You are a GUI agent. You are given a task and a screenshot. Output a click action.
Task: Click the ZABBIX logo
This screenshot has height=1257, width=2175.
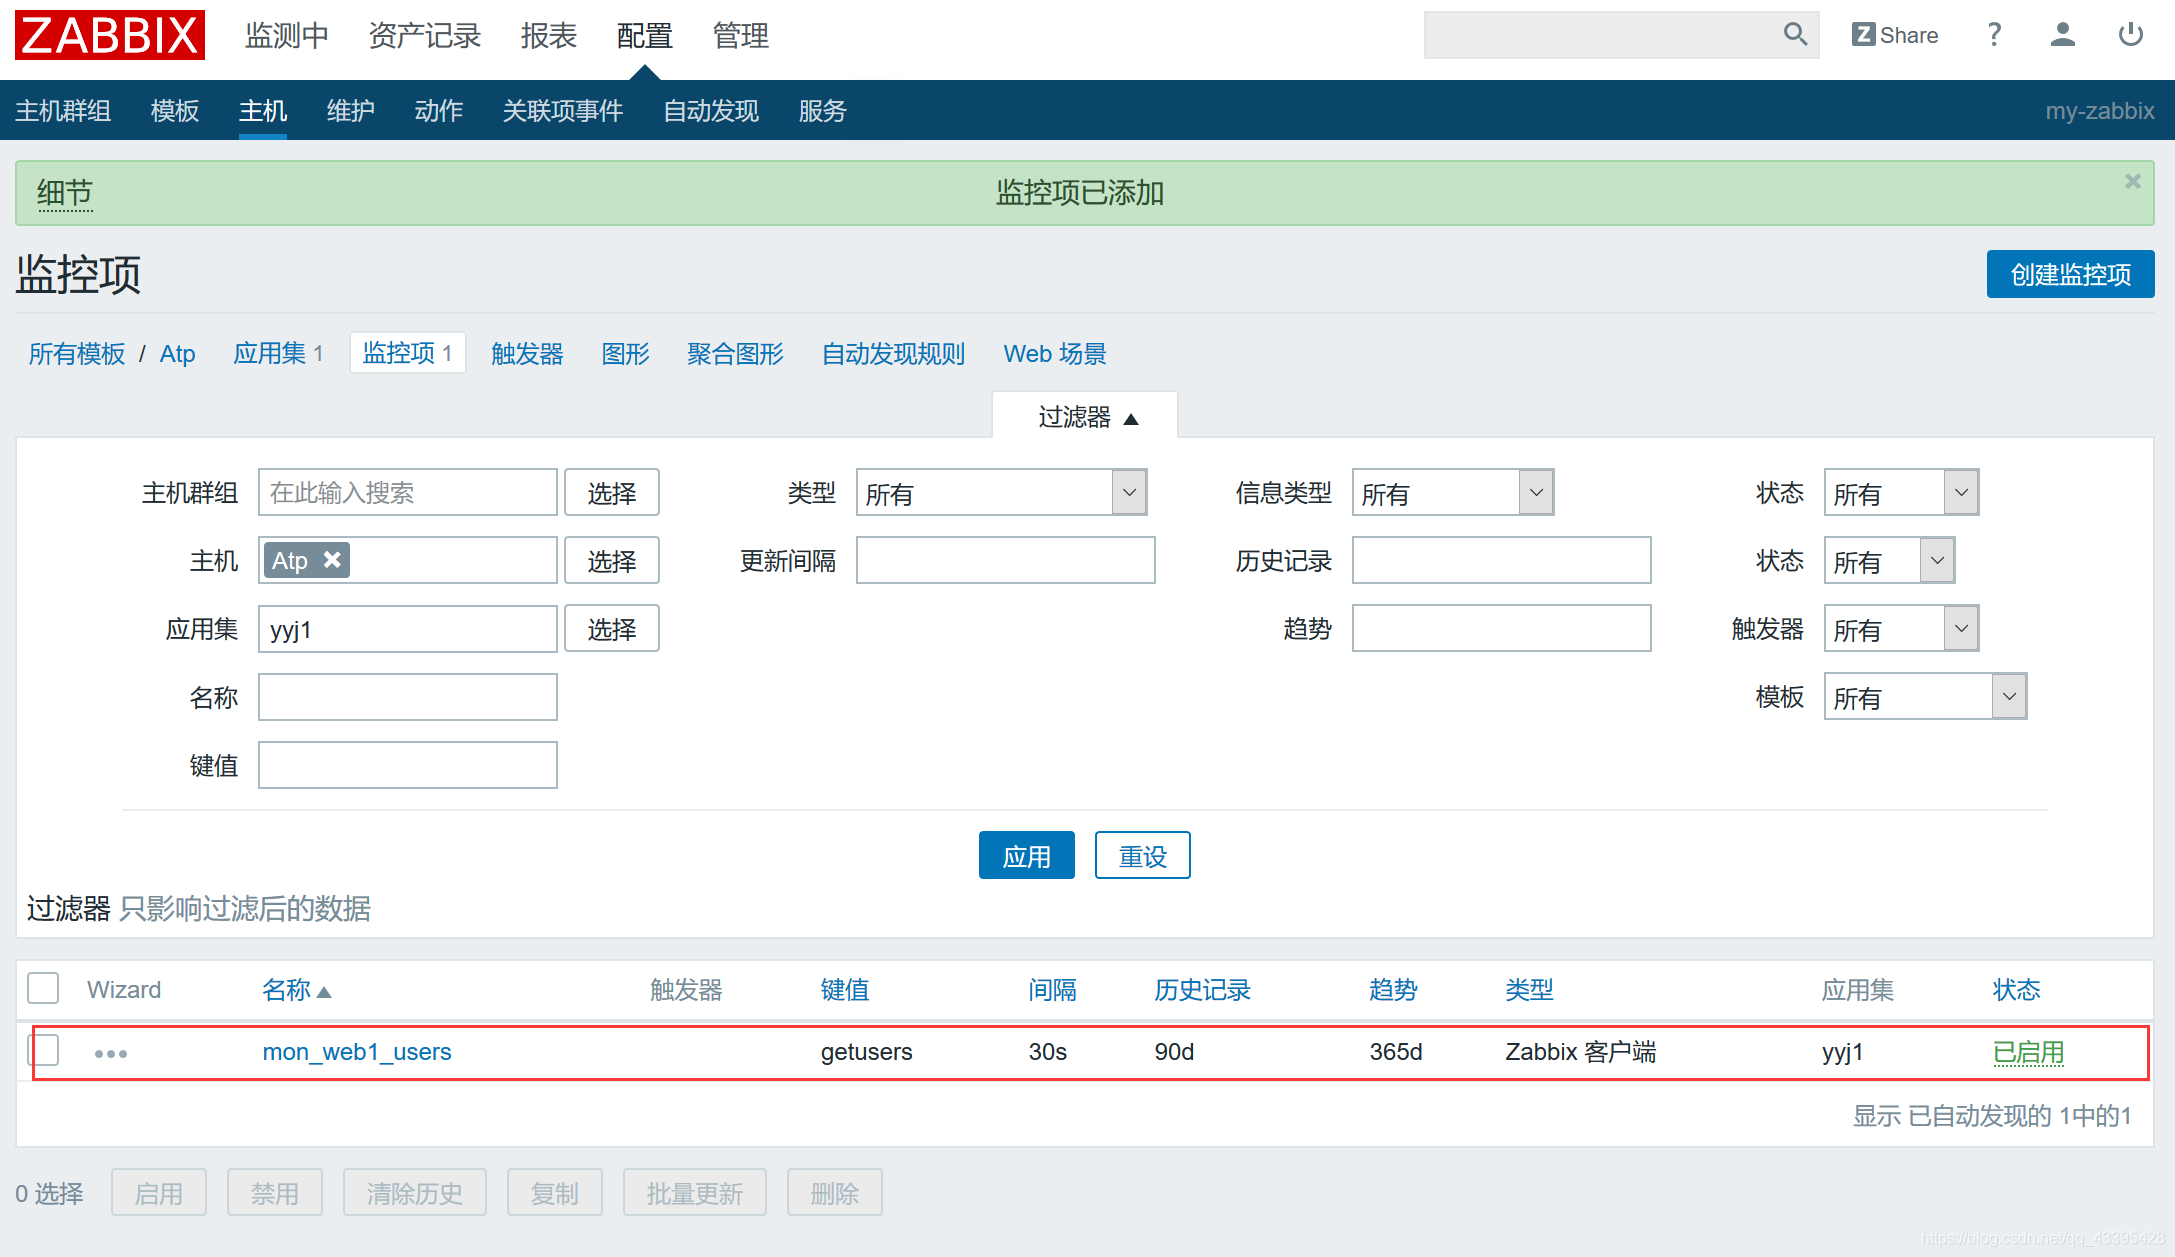point(110,35)
